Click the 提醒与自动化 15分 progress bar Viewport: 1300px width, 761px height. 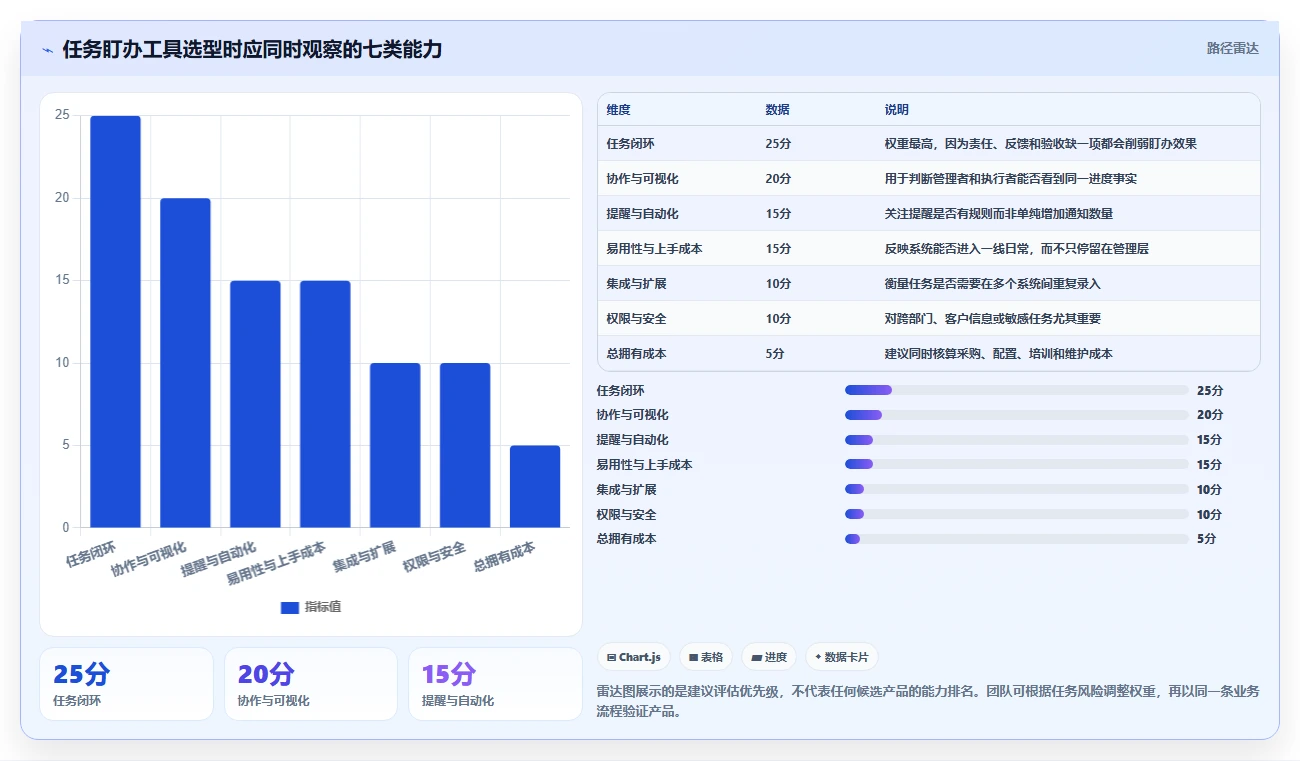coord(1017,440)
